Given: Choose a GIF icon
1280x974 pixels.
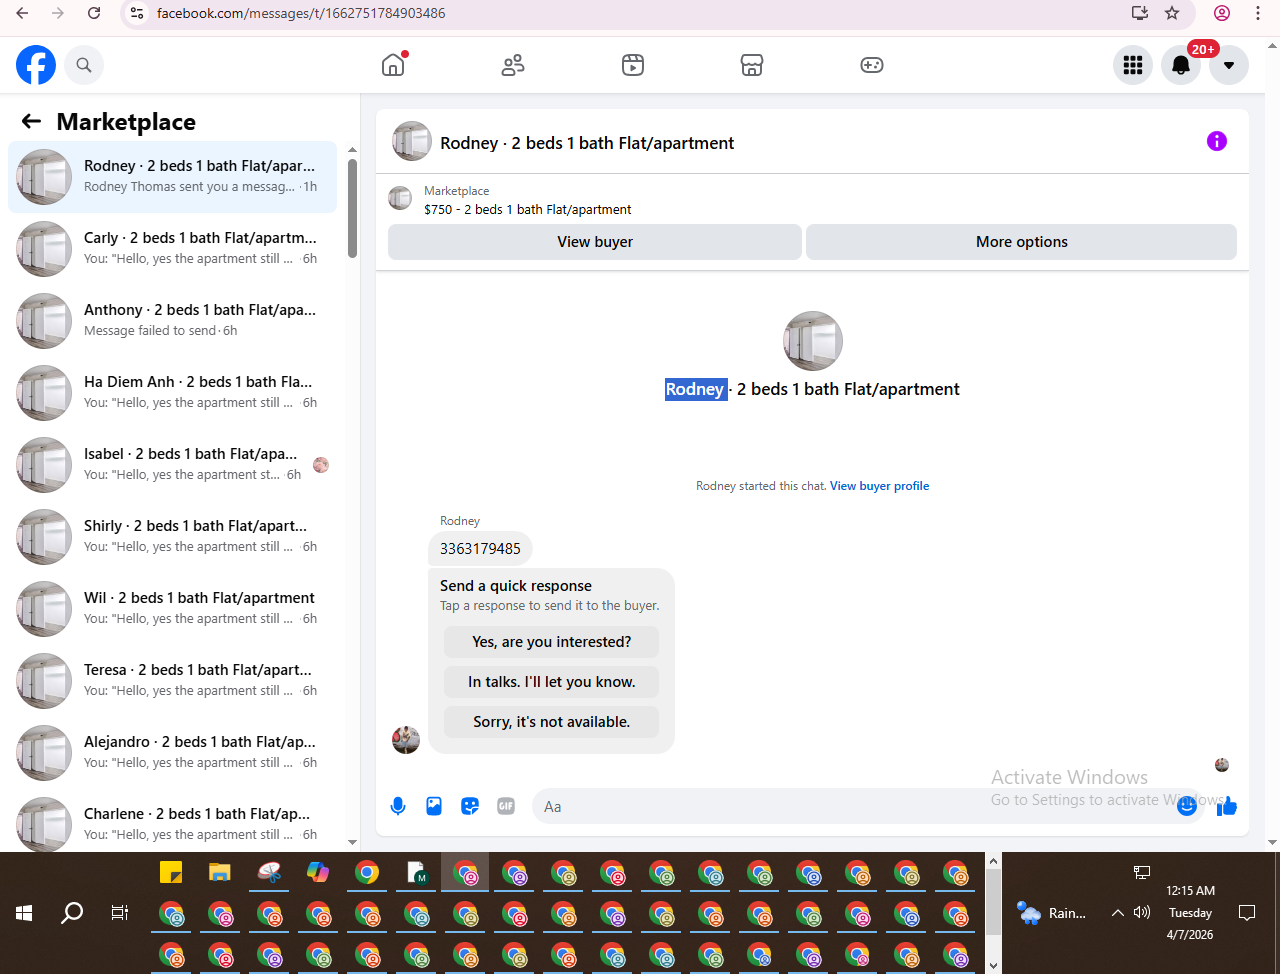Looking at the screenshot, I should [506, 806].
